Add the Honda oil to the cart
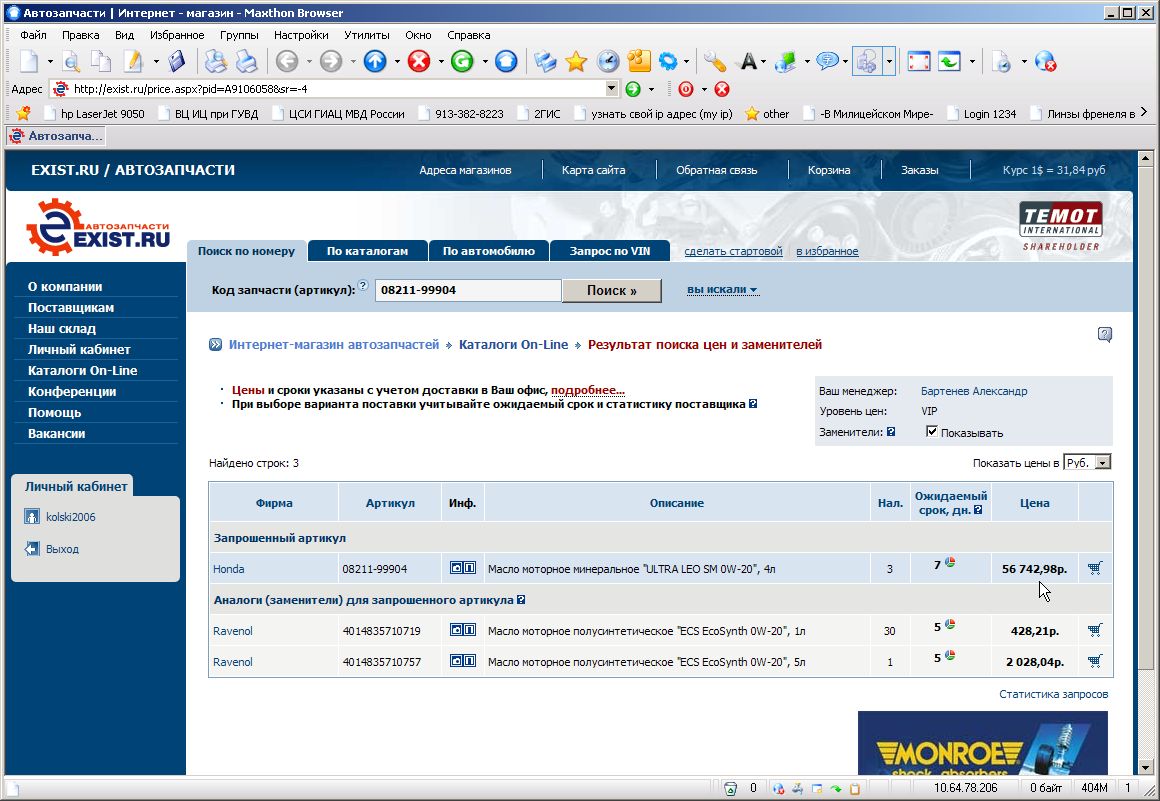Screen dimensions: 1160x801 pyautogui.click(x=1095, y=568)
